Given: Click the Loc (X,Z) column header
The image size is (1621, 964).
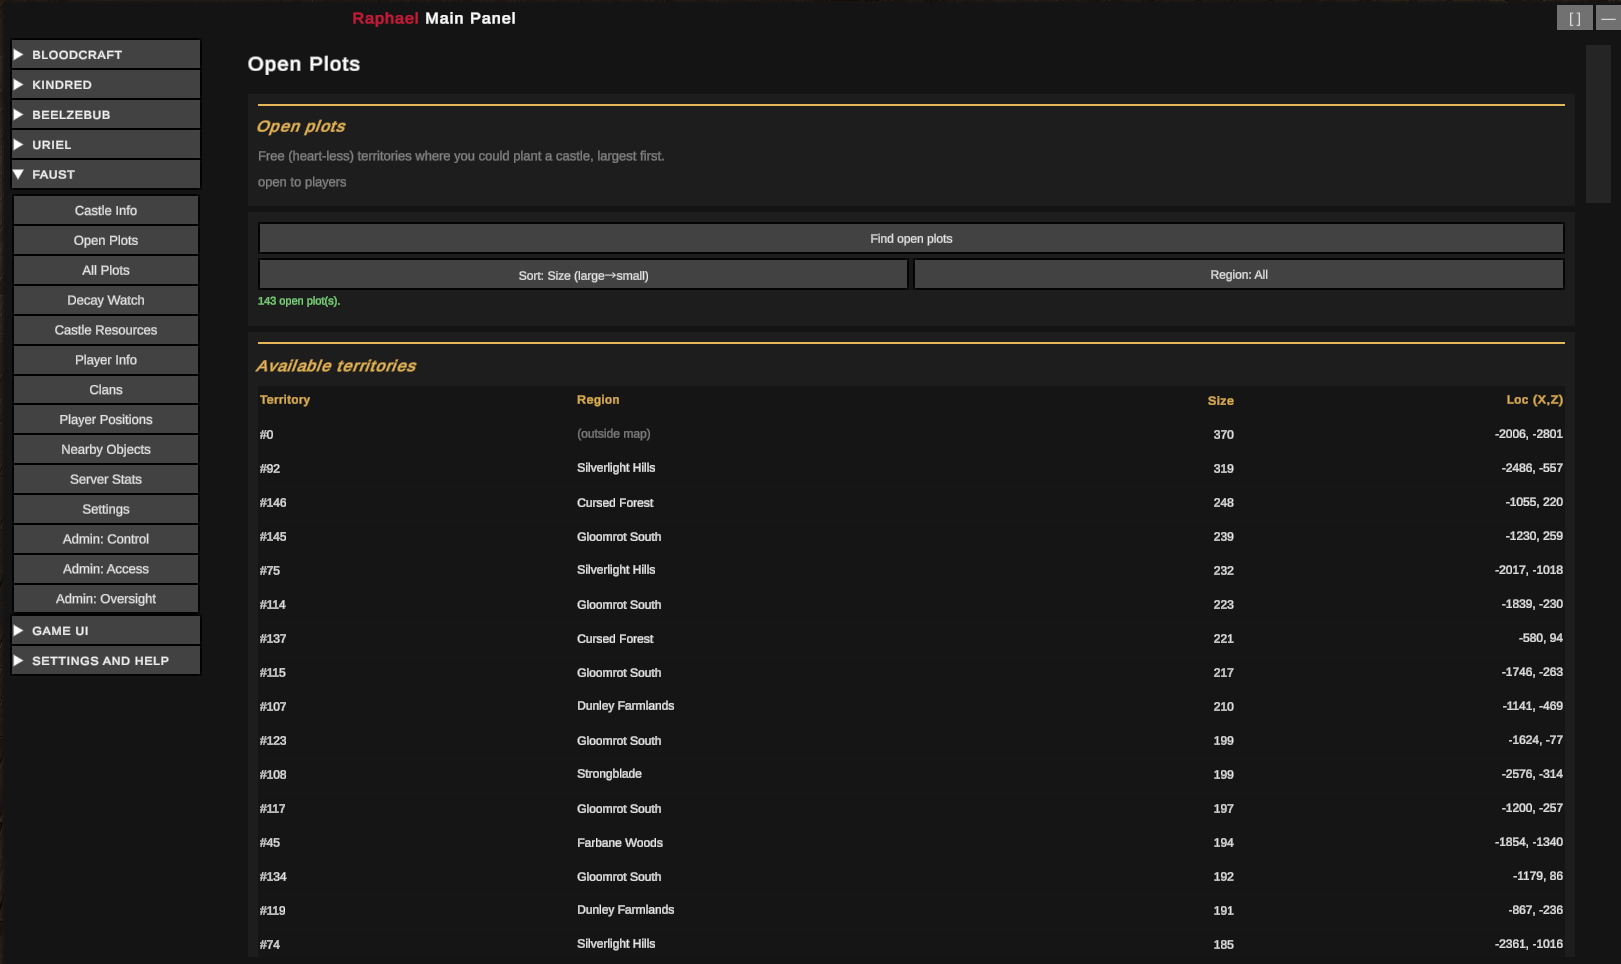Looking at the screenshot, I should pyautogui.click(x=1534, y=399).
